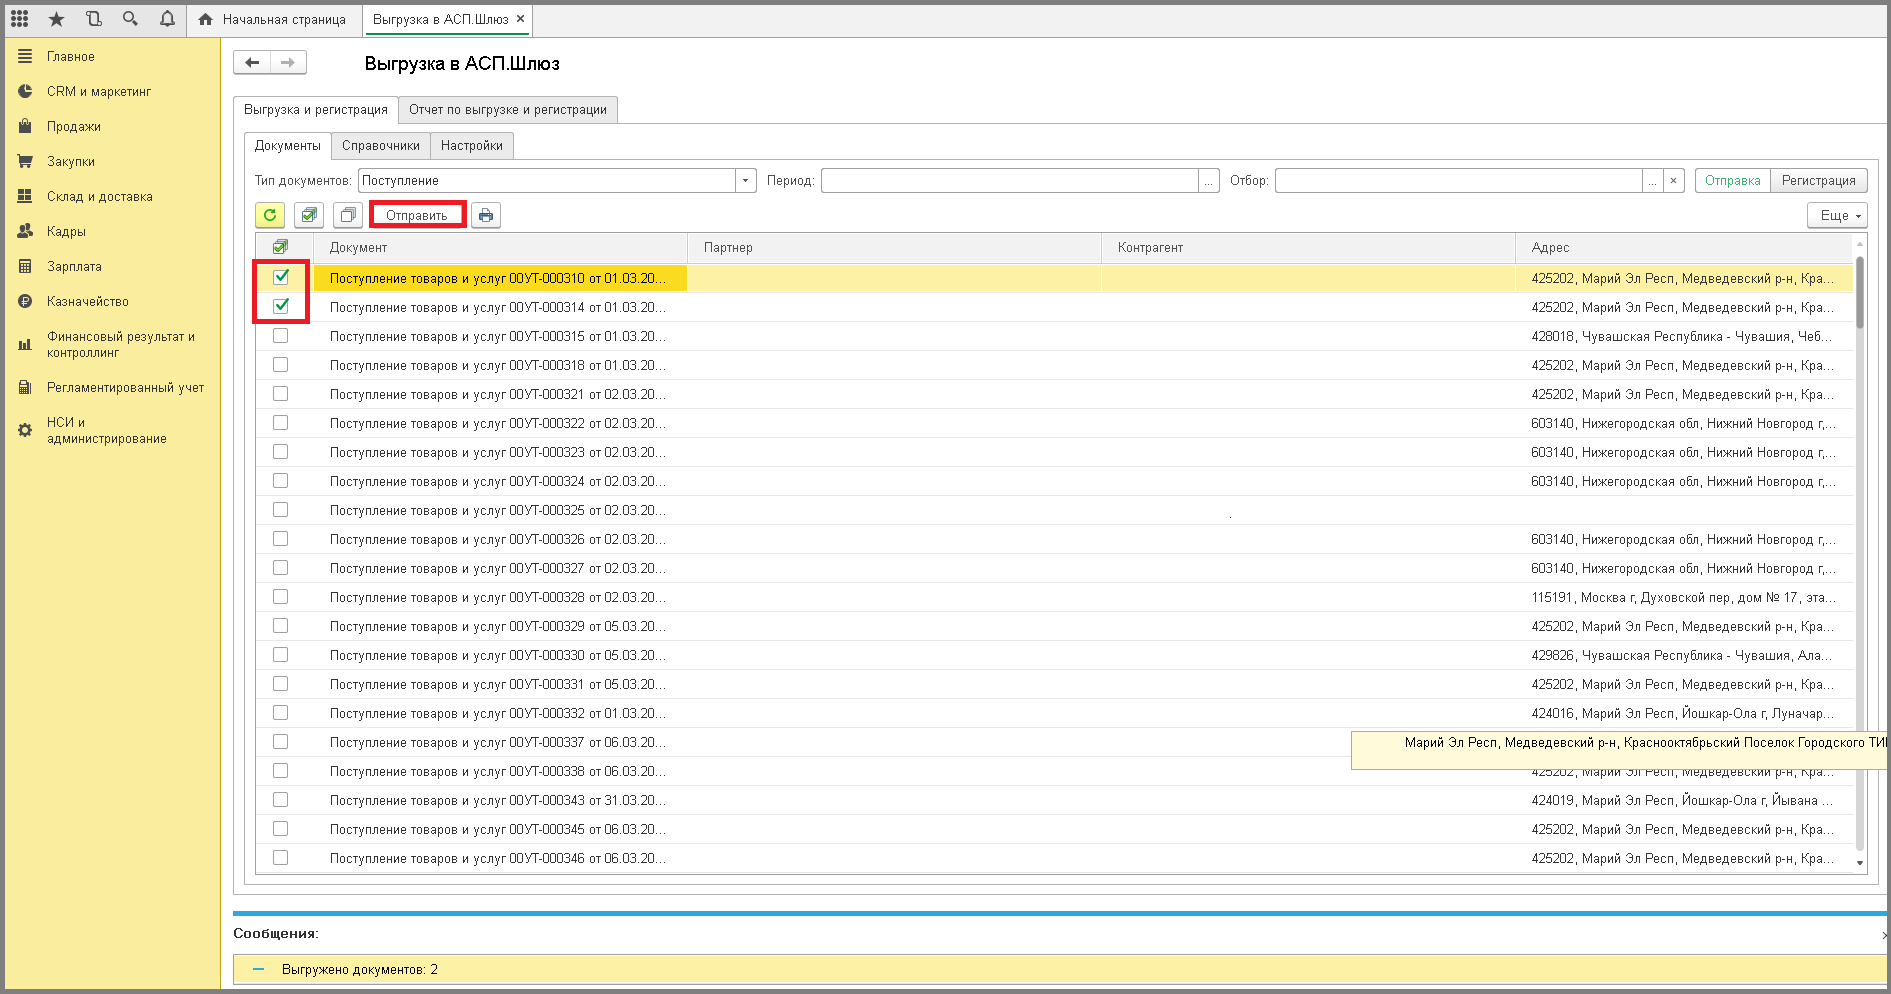Open Тип документов dropdown arrow
Viewport: 1891px width, 994px height.
(x=746, y=181)
